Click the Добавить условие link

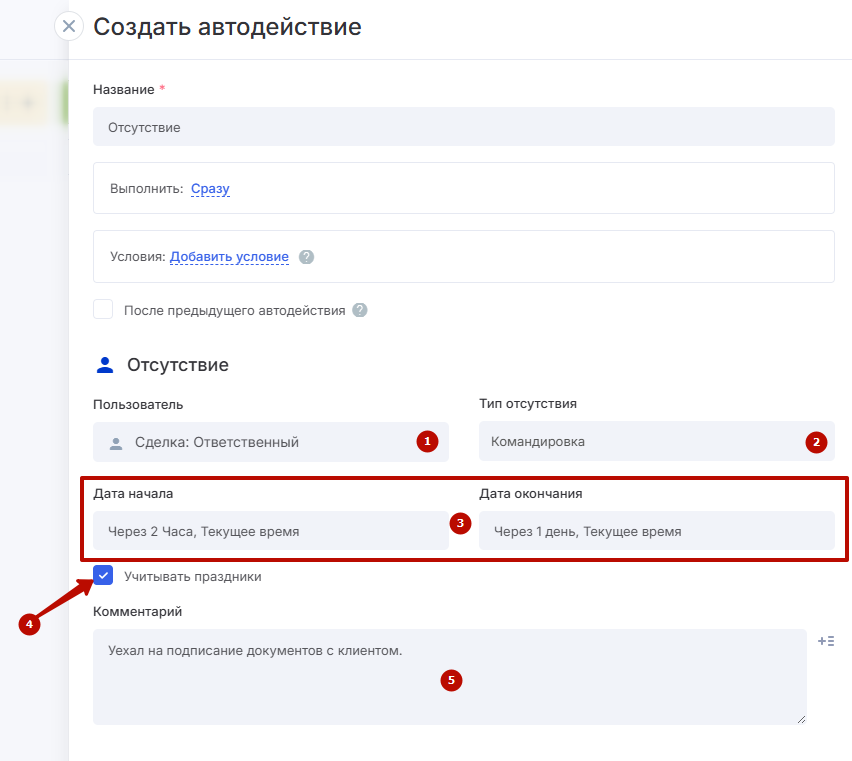pos(229,257)
